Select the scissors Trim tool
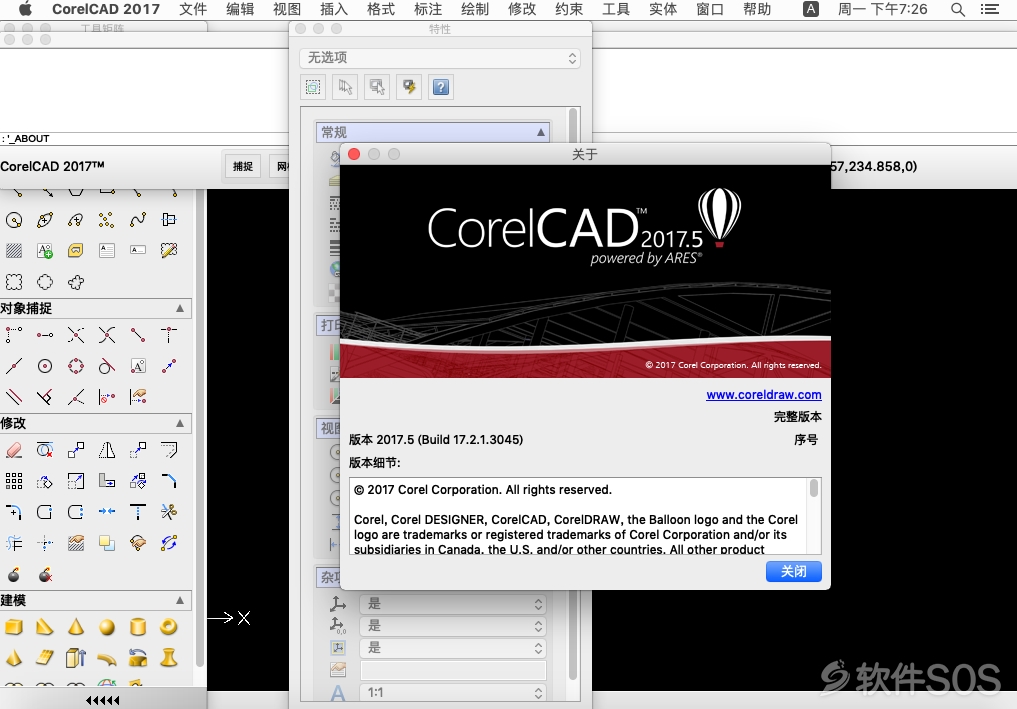This screenshot has height=709, width=1017. point(169,512)
